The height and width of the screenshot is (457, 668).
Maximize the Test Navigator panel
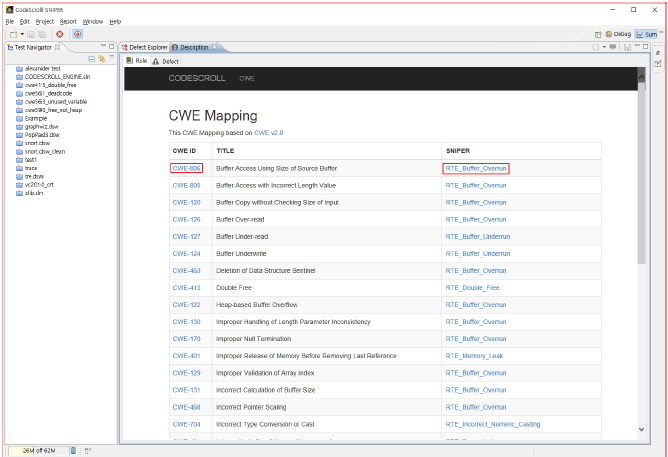[x=112, y=46]
